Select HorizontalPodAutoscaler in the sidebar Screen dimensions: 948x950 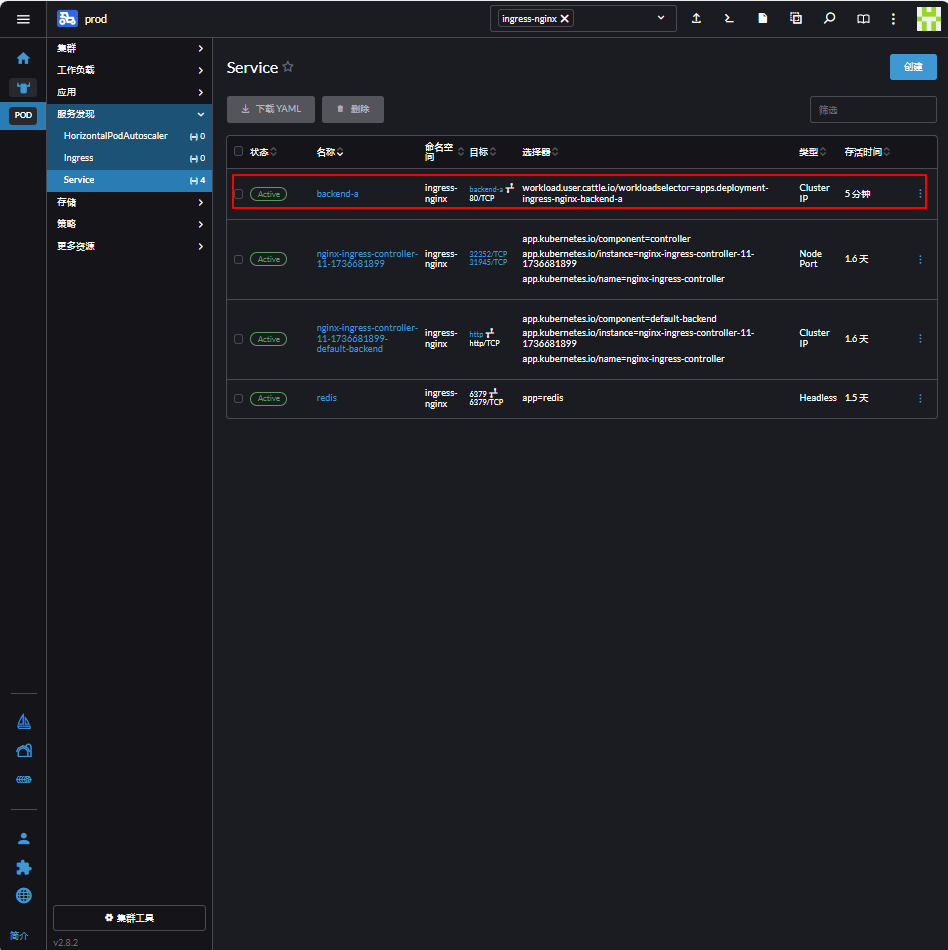115,136
